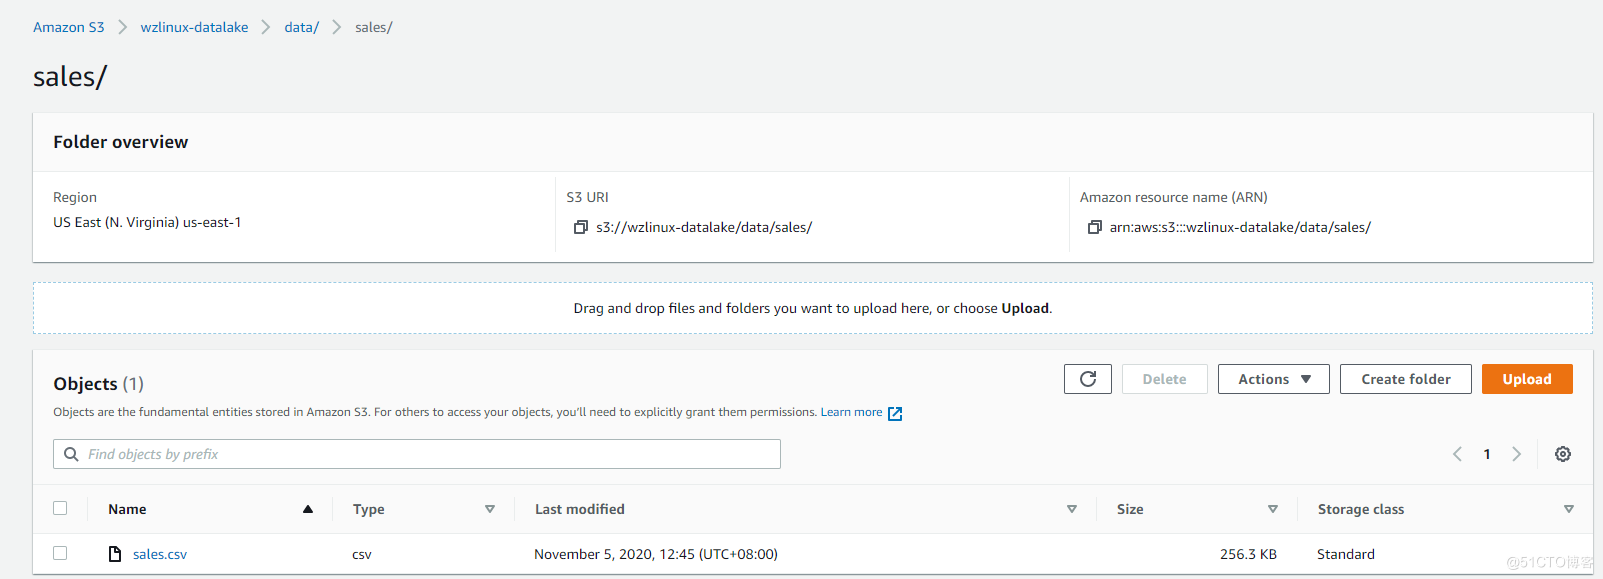The width and height of the screenshot is (1603, 579).
Task: Click the drag and drop upload zone text
Action: pos(813,308)
